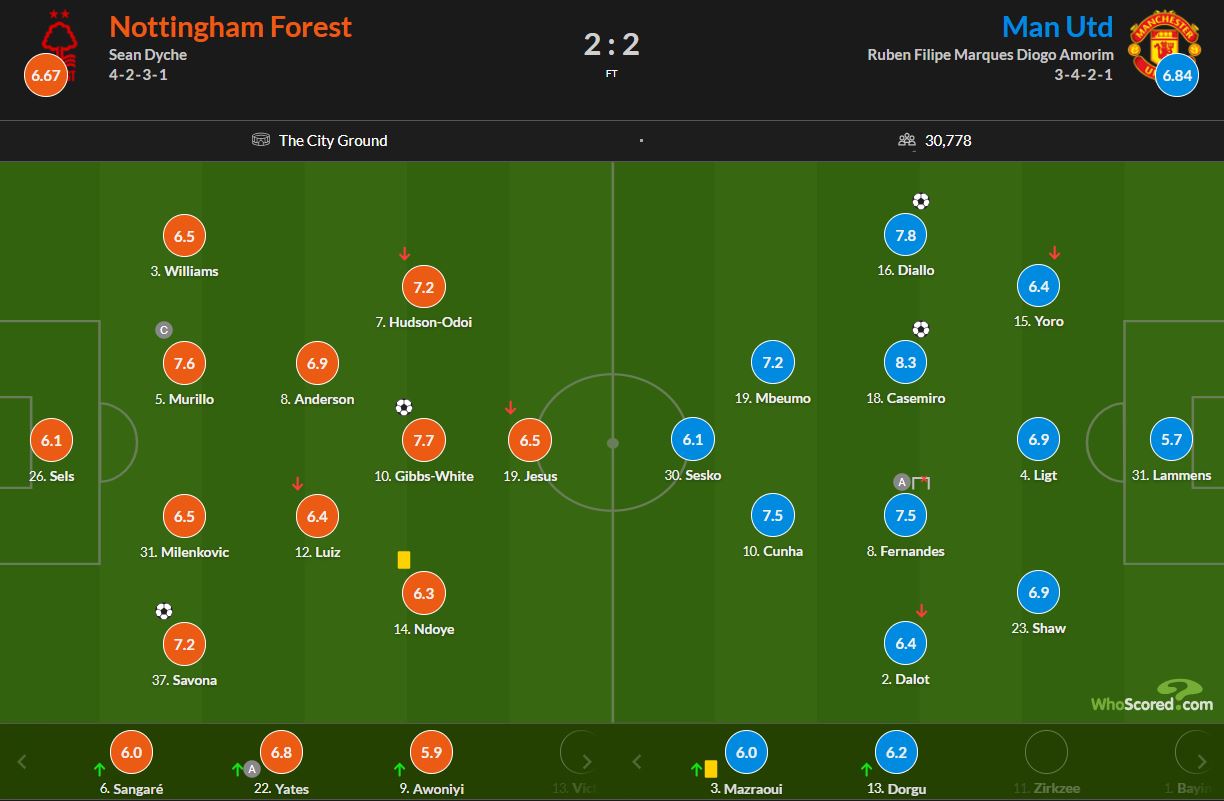Click the assist icon above Fernandes
The width and height of the screenshot is (1224, 801).
coord(902,482)
